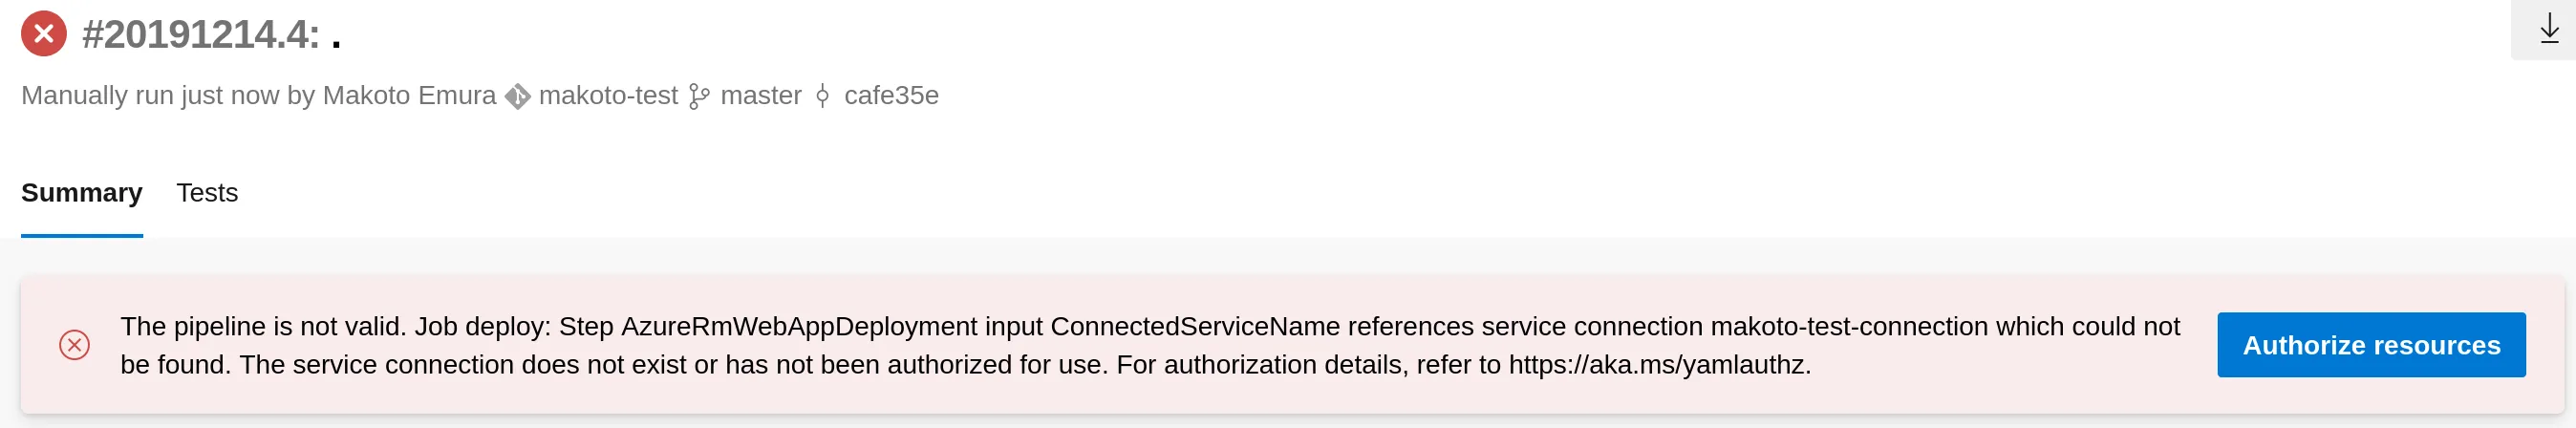Click the Makoto Emura name
Image resolution: width=2576 pixels, height=428 pixels.
coord(409,96)
